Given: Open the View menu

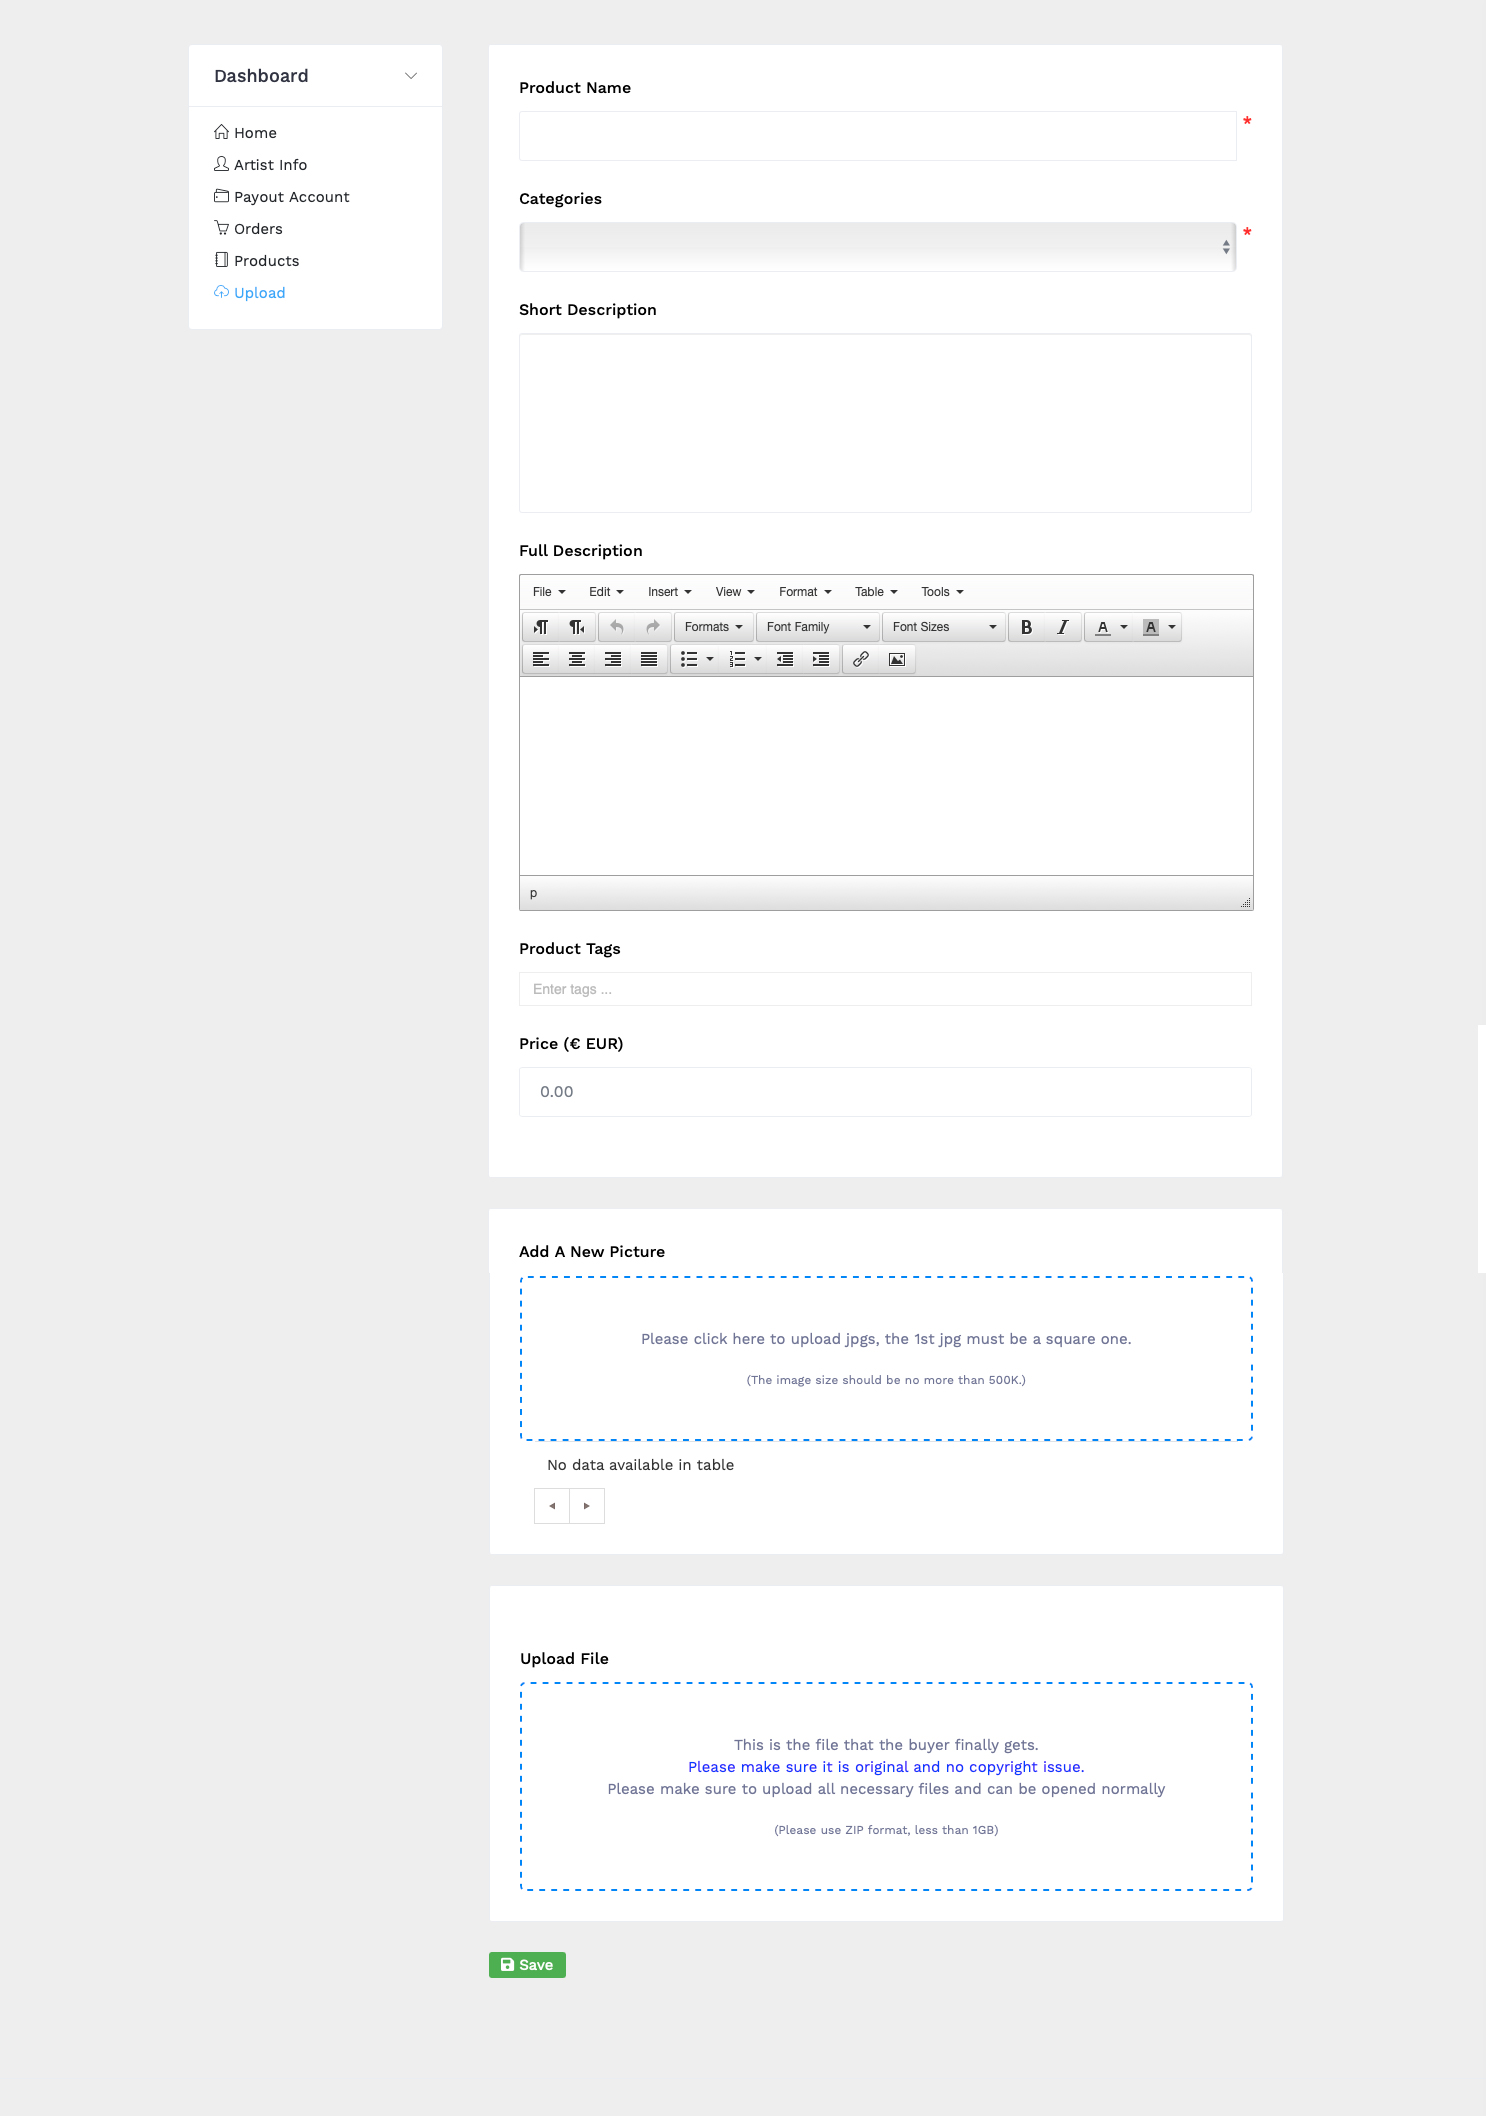Looking at the screenshot, I should 735,592.
